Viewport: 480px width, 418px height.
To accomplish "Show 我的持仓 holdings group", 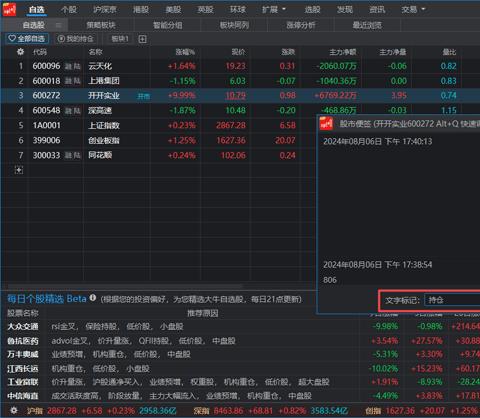I will coord(75,39).
